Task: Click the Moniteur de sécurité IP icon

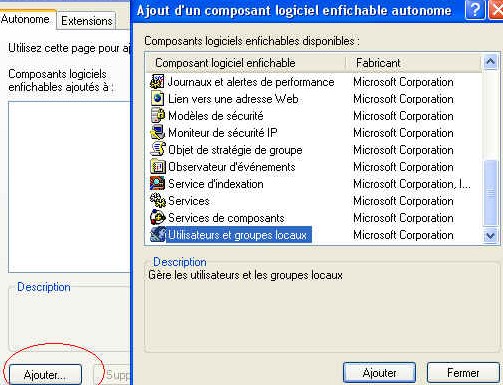Action: click(x=157, y=133)
